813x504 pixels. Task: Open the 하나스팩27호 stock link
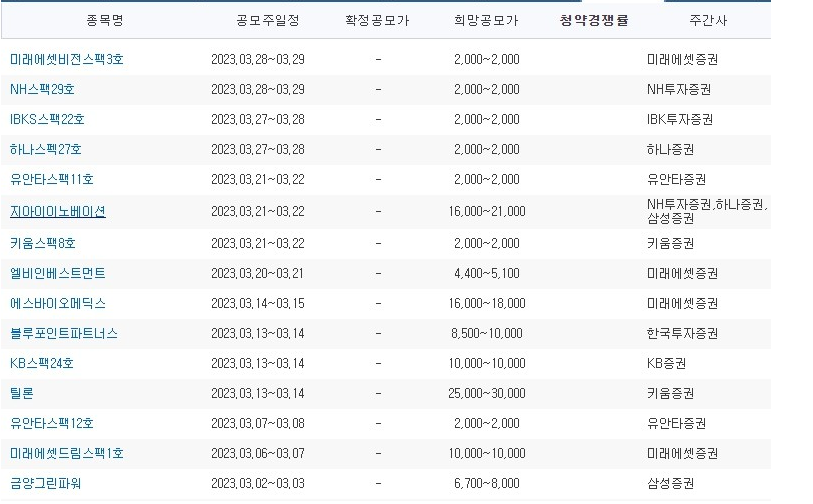[46, 150]
